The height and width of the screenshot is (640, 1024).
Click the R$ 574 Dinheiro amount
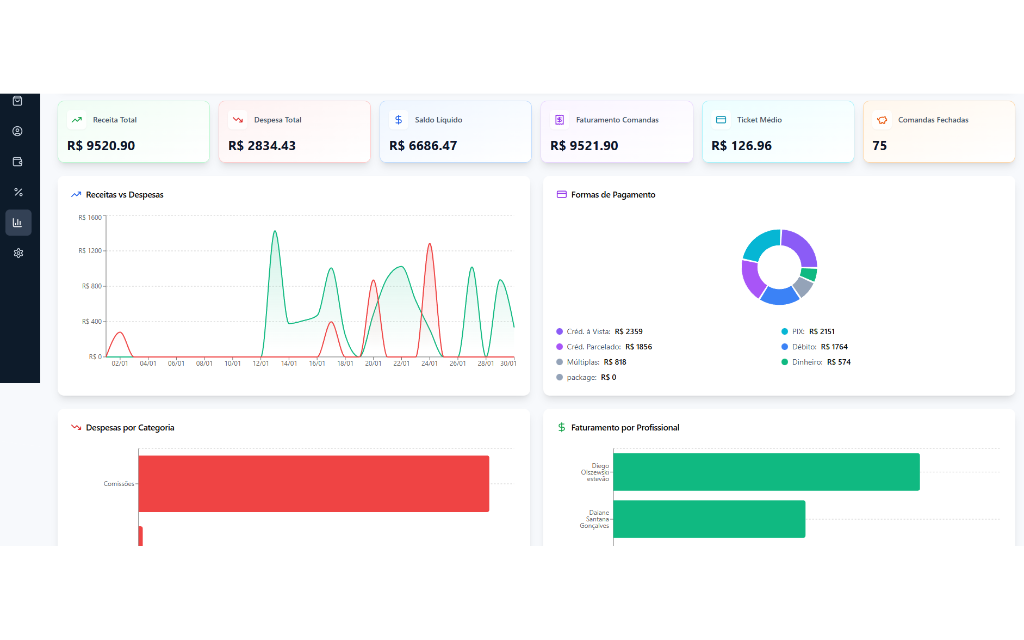pyautogui.click(x=839, y=362)
